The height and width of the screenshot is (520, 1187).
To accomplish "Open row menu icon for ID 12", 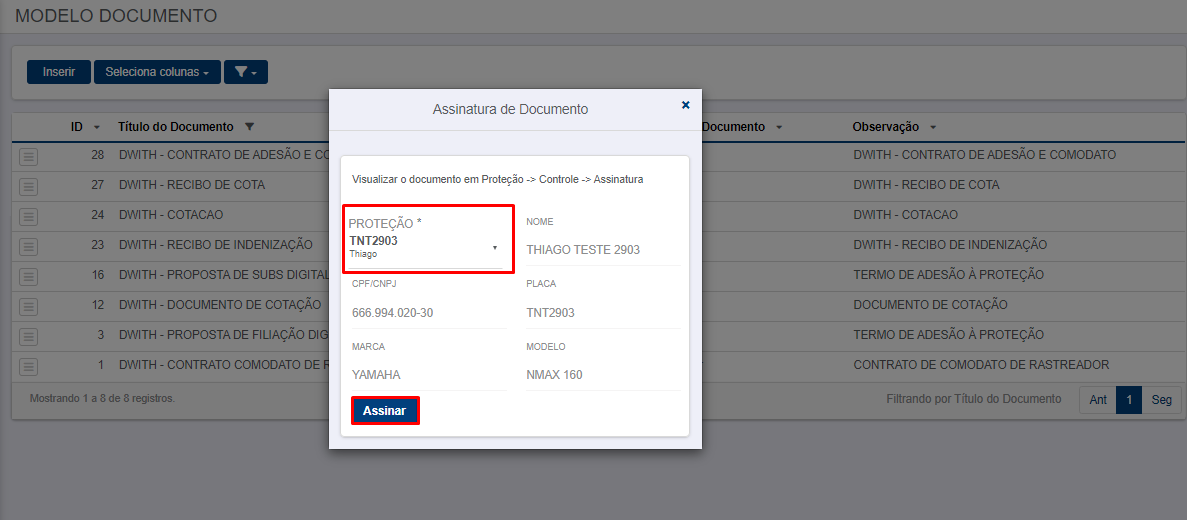I will pyautogui.click(x=29, y=307).
